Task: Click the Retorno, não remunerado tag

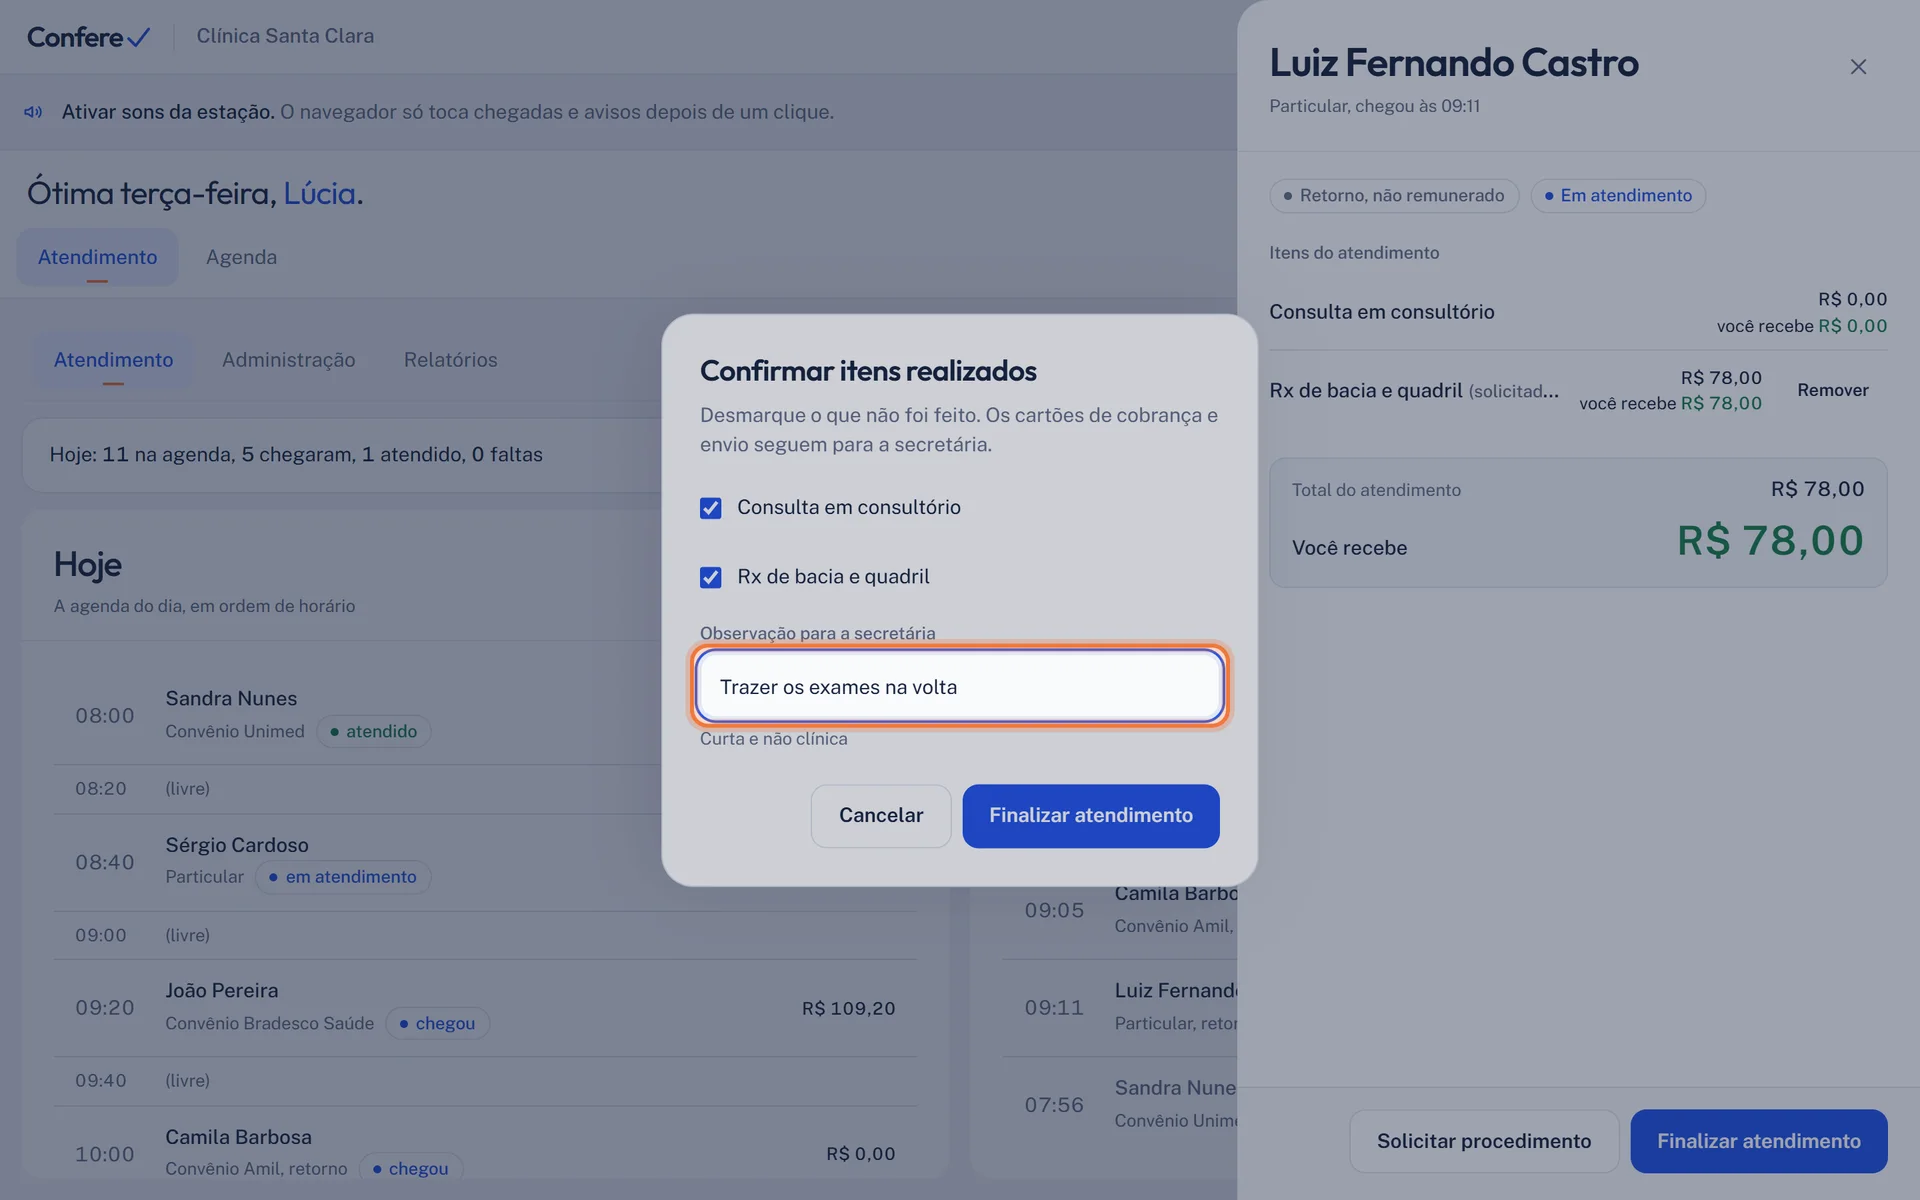Action: pyautogui.click(x=1393, y=196)
